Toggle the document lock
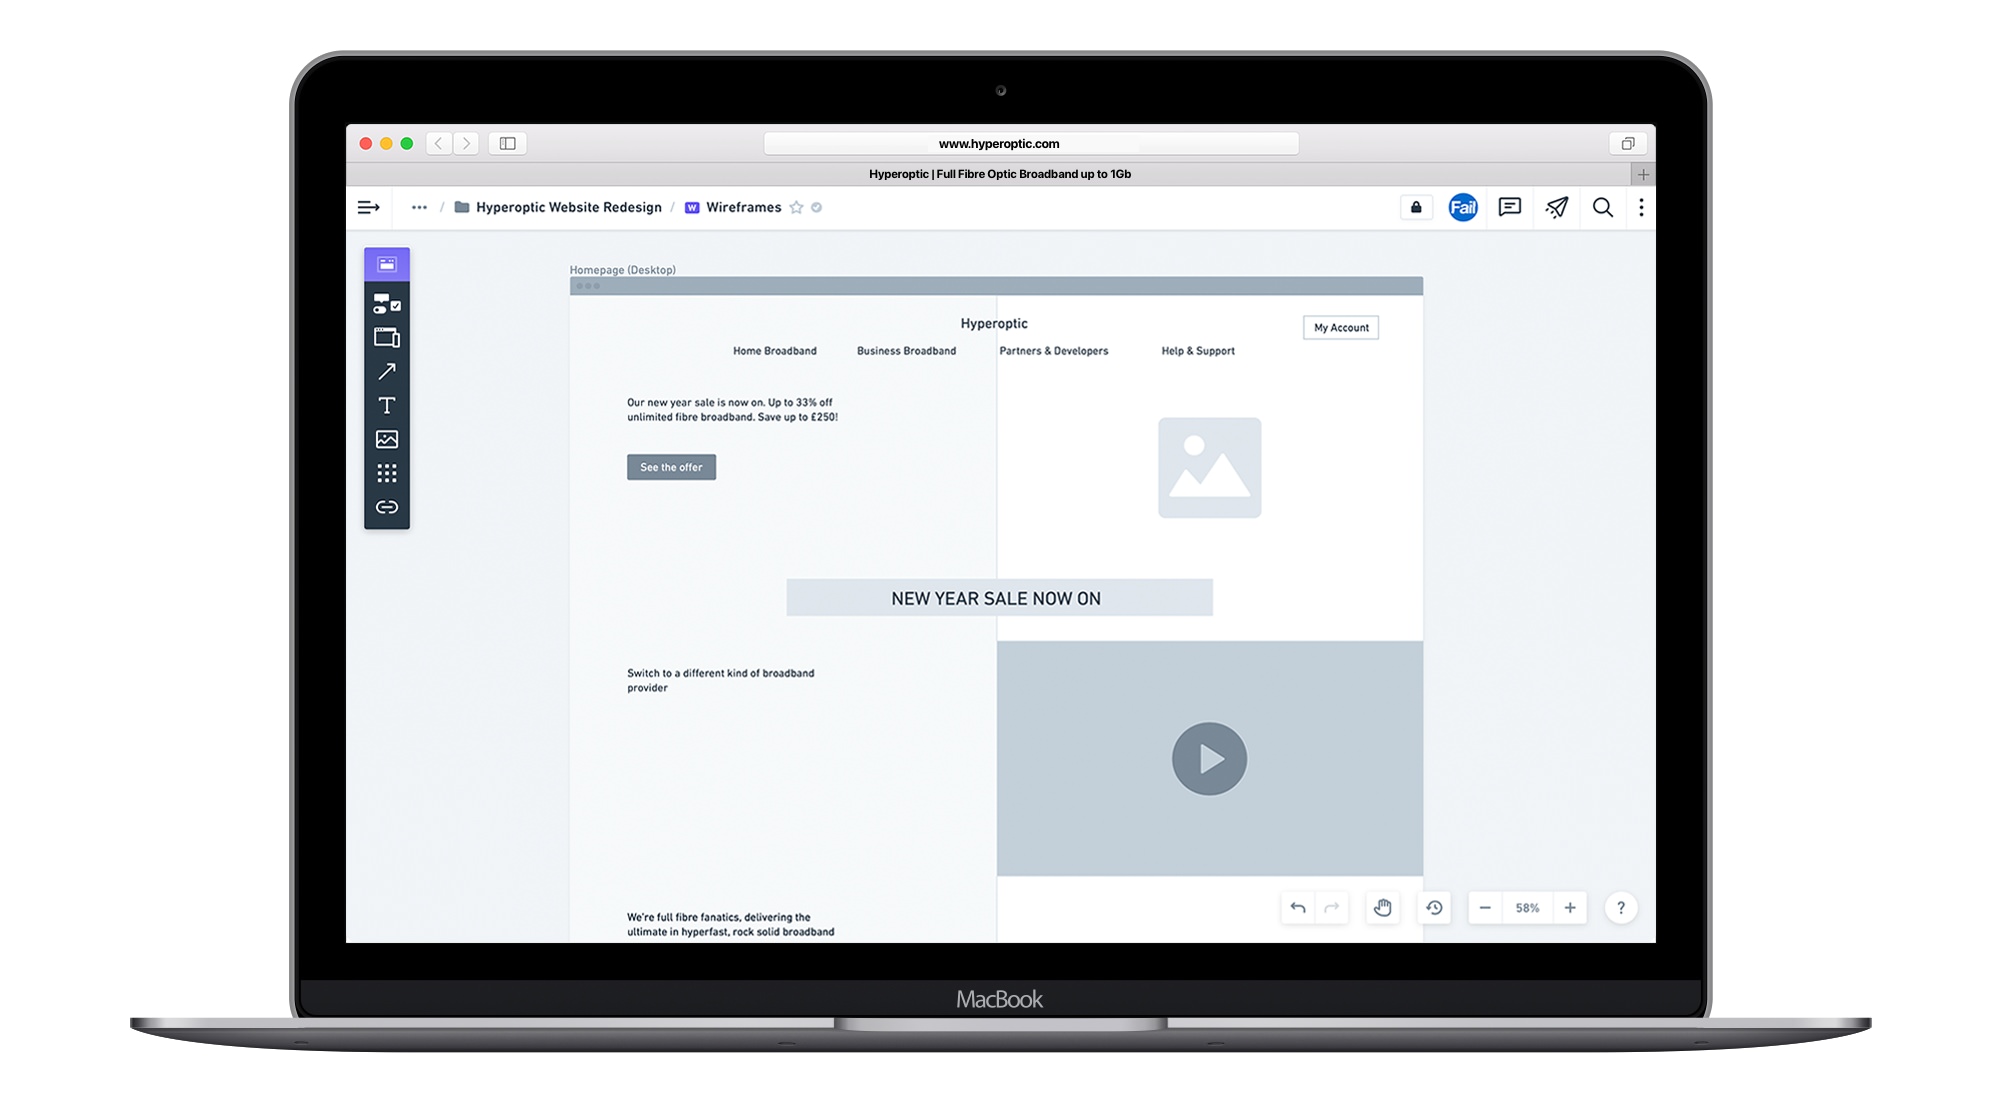The image size is (2000, 1100). click(1416, 207)
